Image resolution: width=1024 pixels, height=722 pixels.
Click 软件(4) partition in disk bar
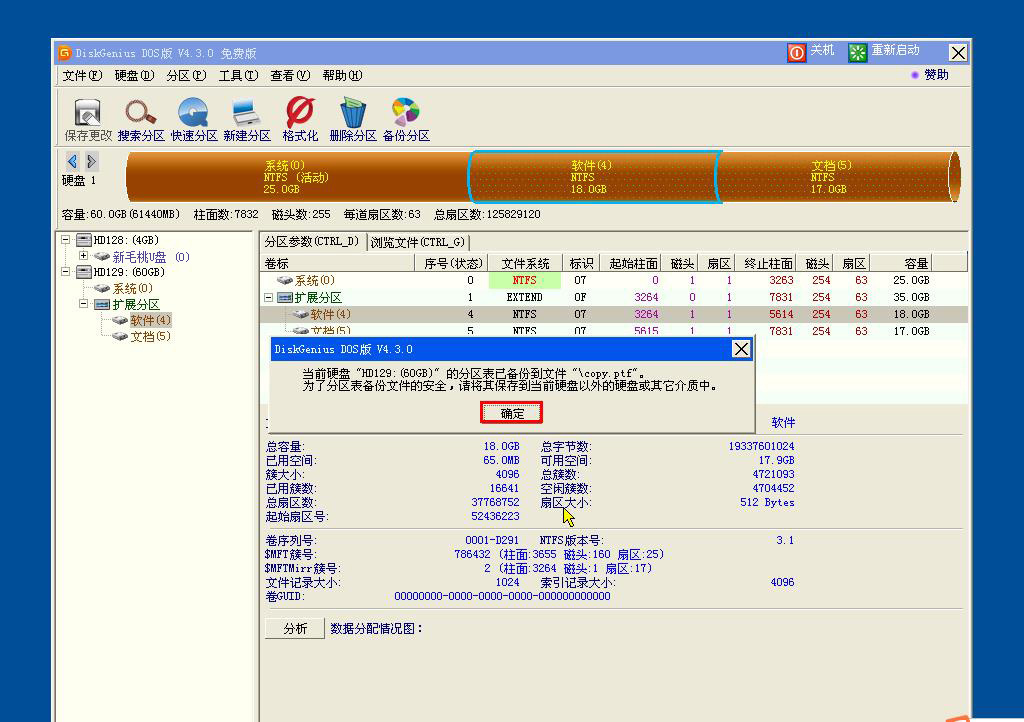593,178
